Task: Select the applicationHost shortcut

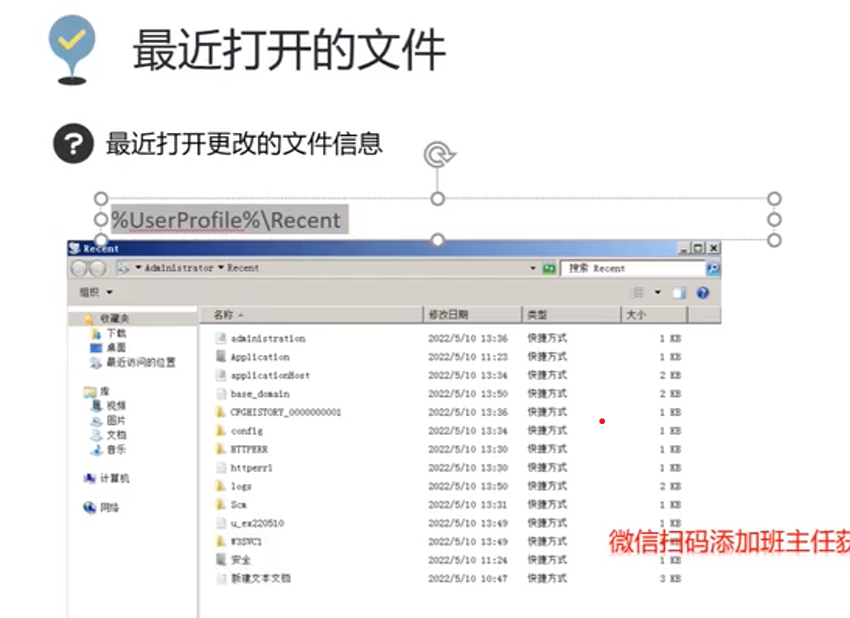Action: point(270,375)
